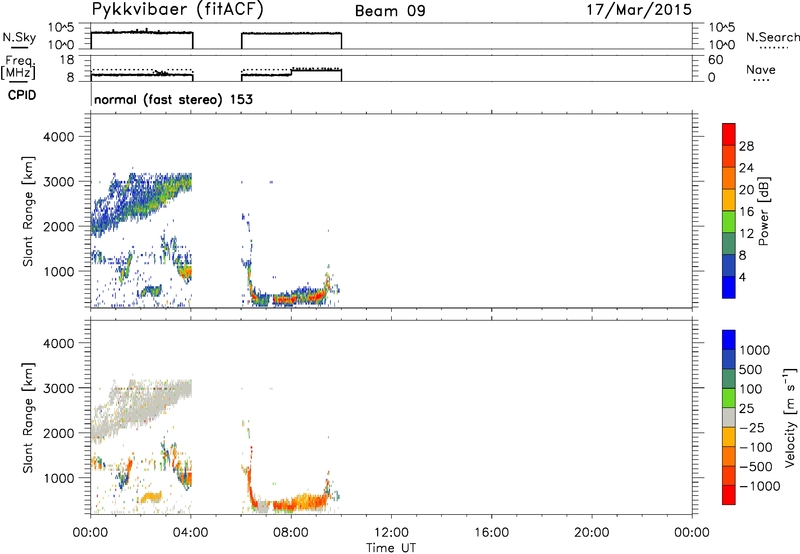This screenshot has width=800, height=554.
Task: Select the "04:00" time tick label
Action: 190,533
